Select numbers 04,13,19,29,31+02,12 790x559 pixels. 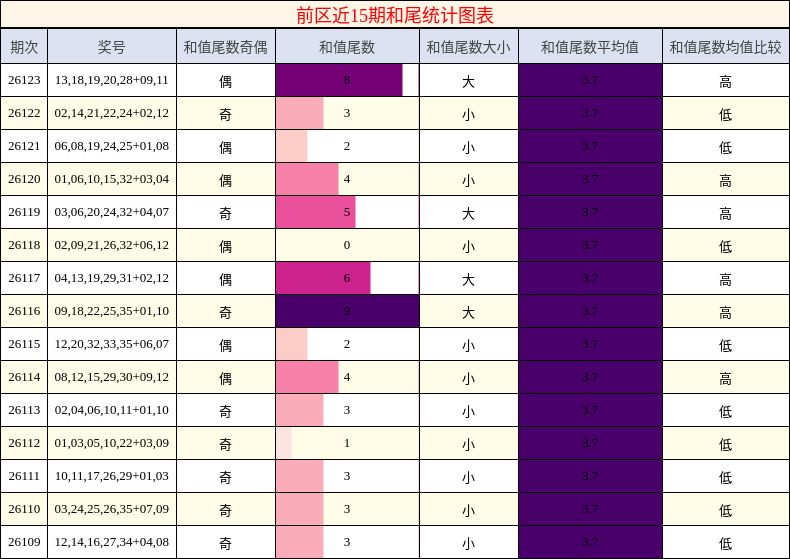(112, 278)
